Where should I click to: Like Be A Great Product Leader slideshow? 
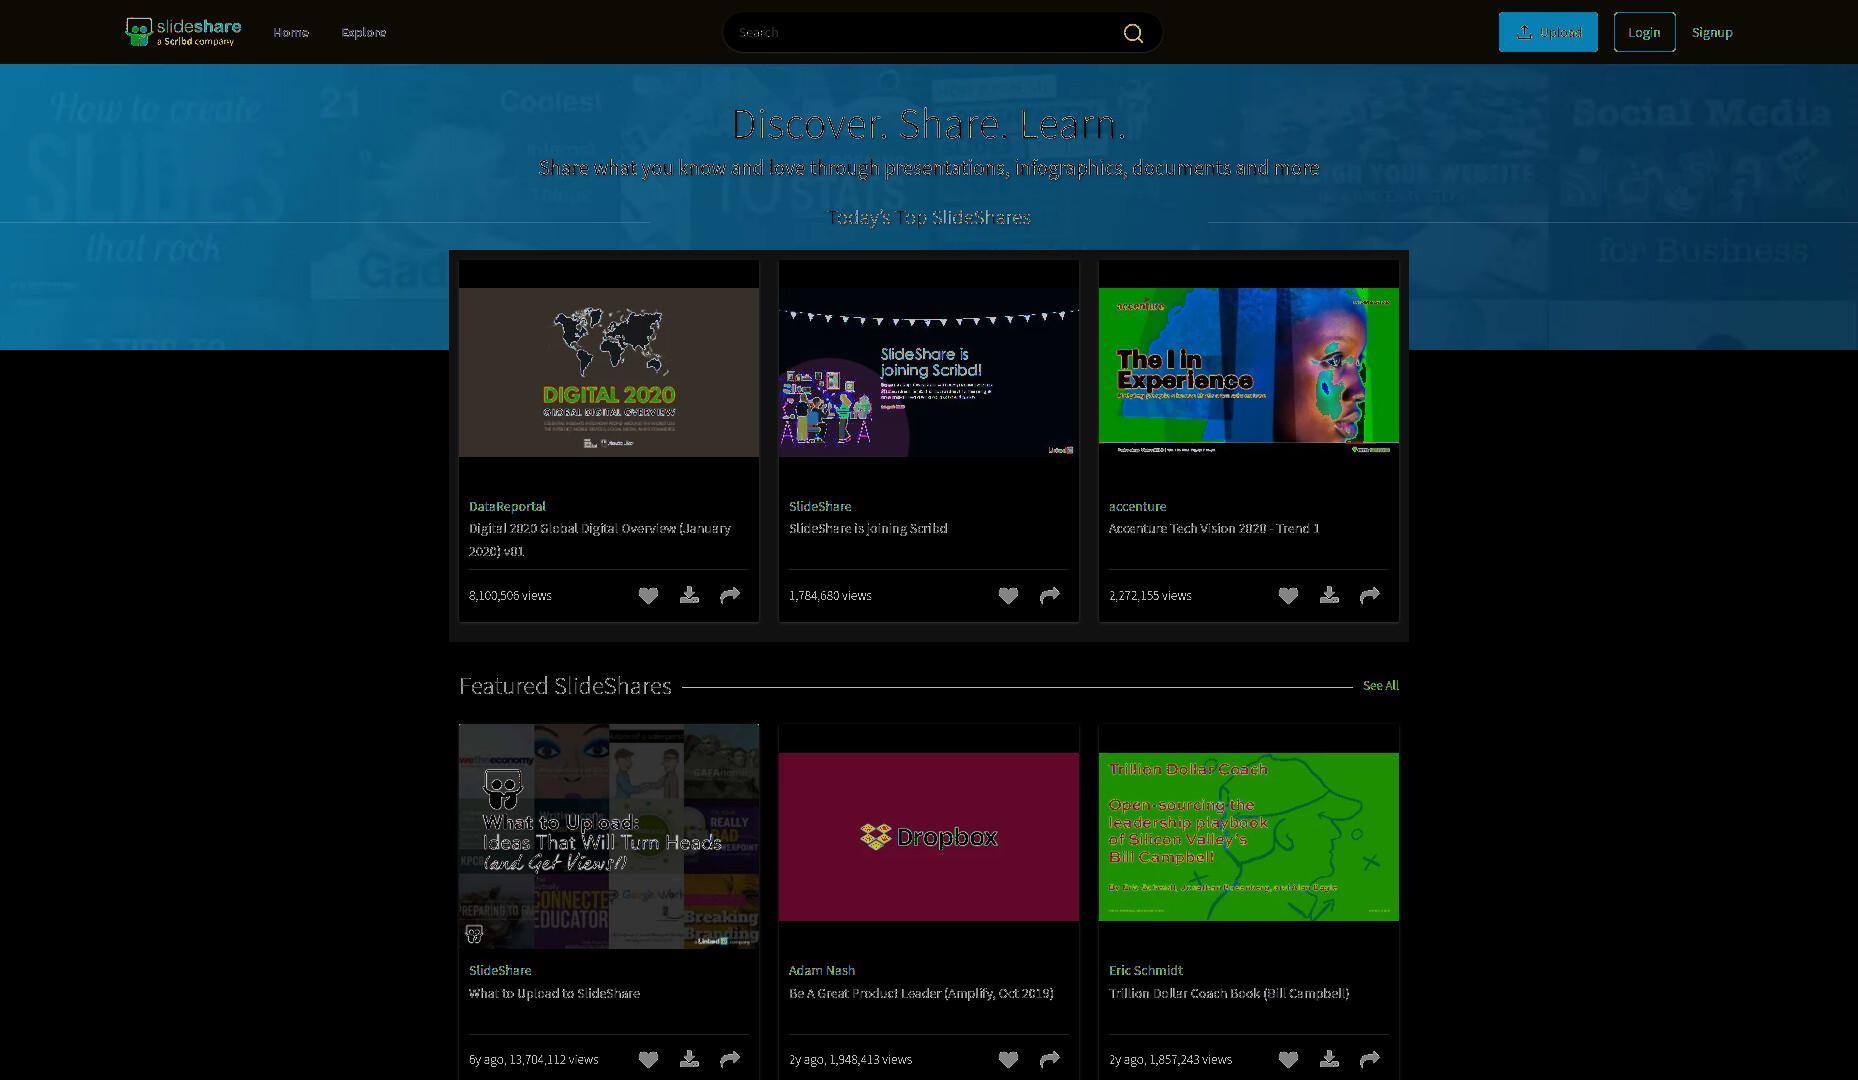pyautogui.click(x=1008, y=1059)
